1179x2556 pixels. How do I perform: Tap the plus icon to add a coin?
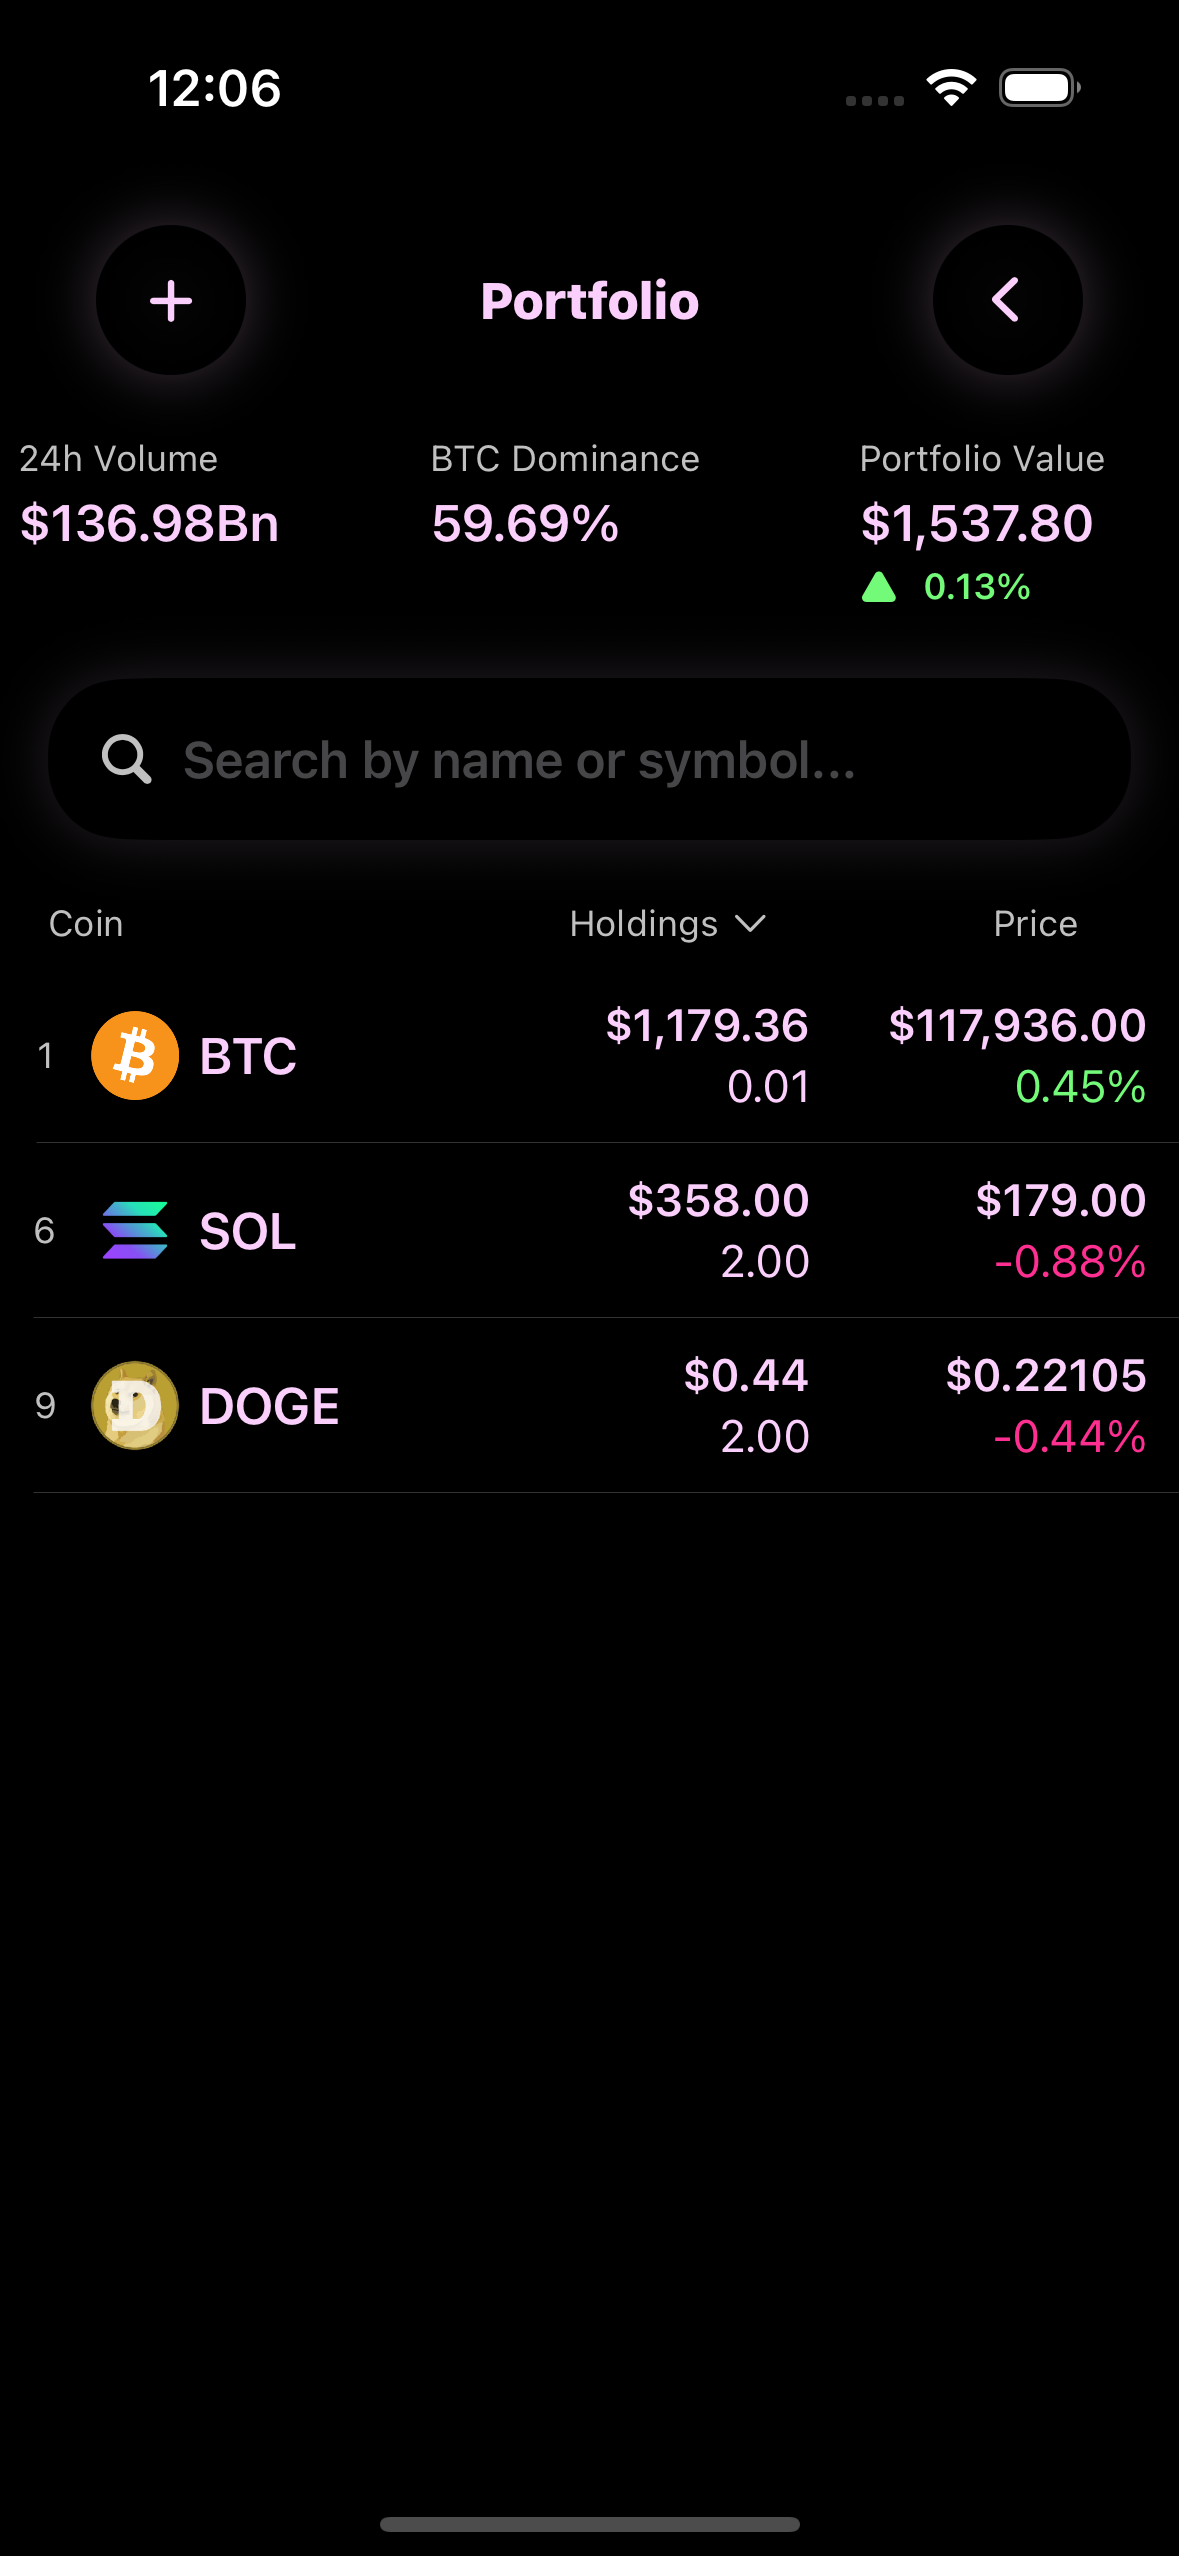click(x=171, y=300)
